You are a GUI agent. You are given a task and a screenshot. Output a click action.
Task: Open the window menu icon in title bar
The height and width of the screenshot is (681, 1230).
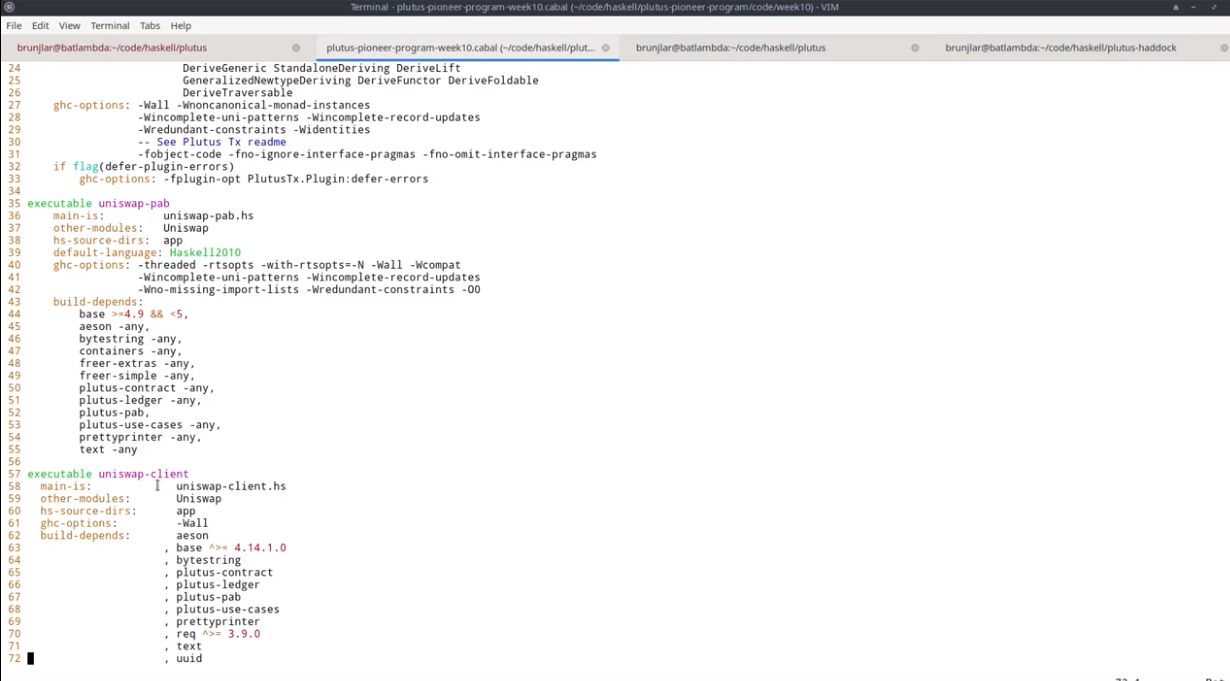10,7
